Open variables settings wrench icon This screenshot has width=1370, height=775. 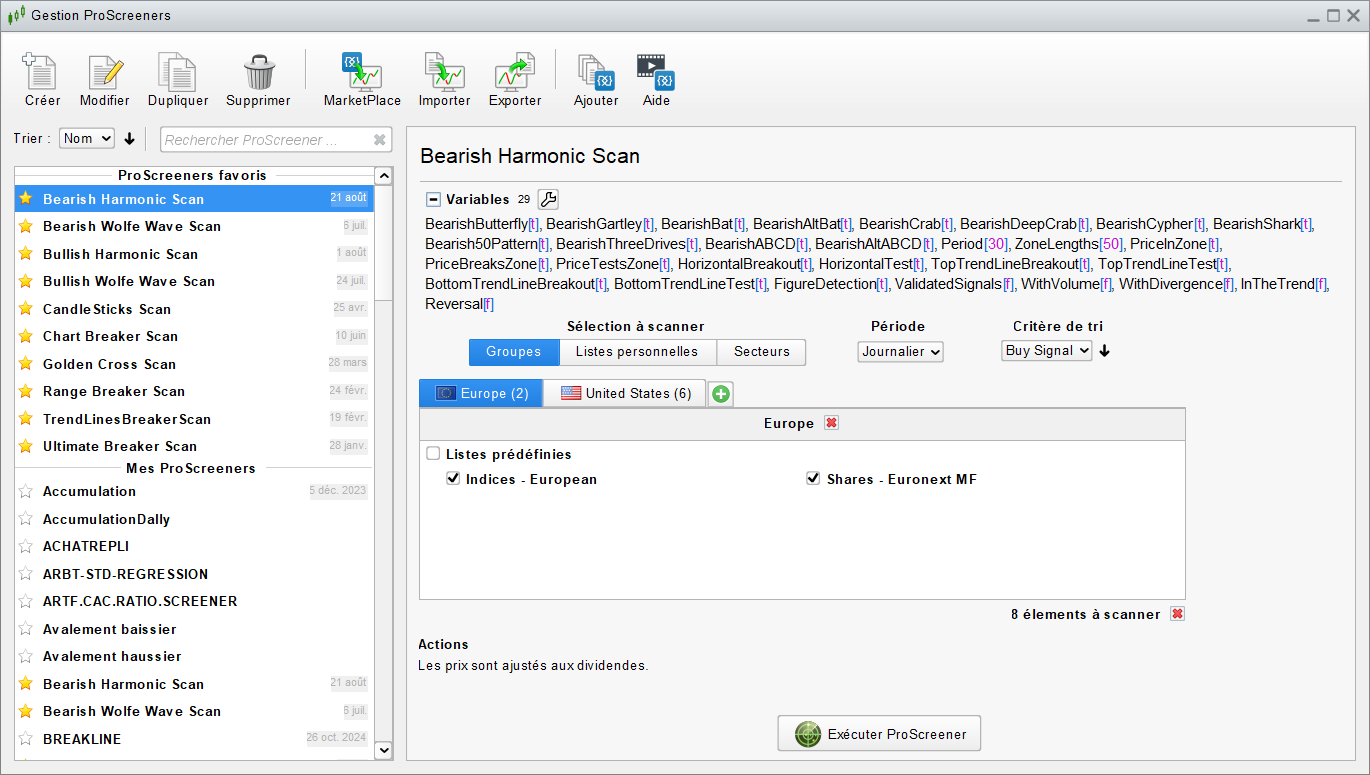[548, 199]
